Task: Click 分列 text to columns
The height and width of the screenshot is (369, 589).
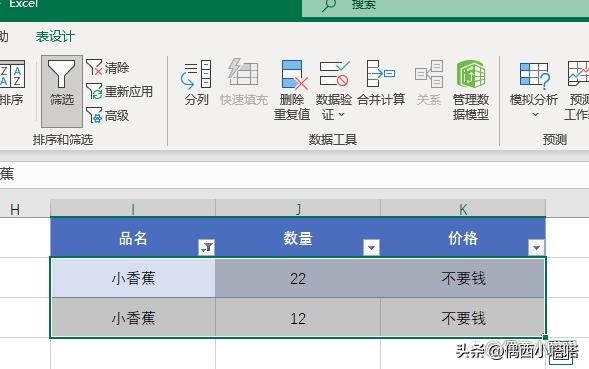Action: pyautogui.click(x=196, y=83)
